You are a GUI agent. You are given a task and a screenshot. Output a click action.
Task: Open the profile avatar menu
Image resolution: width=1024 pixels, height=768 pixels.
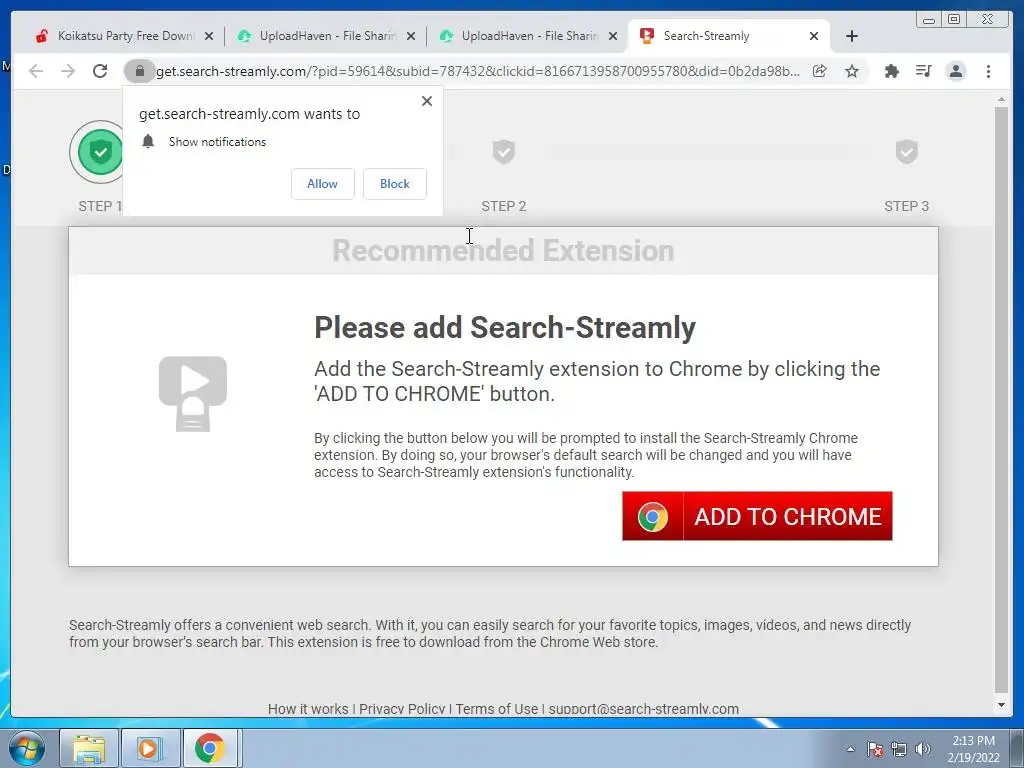pyautogui.click(x=955, y=71)
